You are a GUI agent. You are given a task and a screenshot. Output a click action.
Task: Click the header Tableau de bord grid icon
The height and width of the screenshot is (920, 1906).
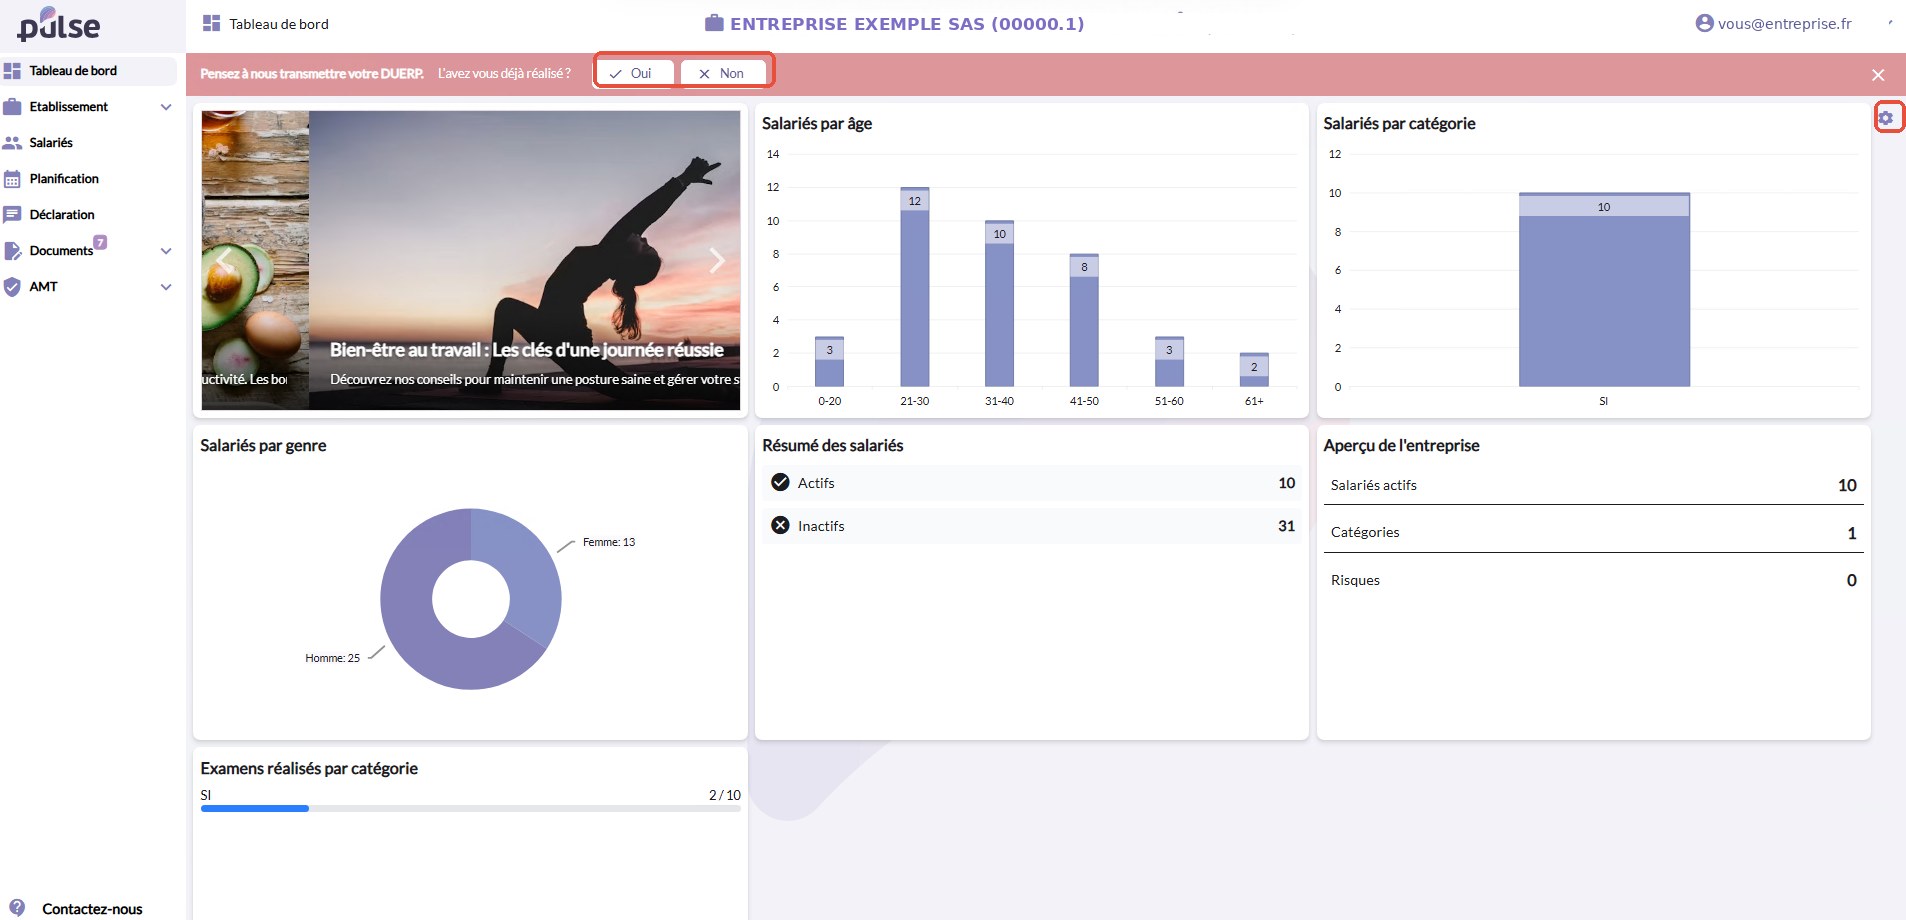(x=211, y=23)
